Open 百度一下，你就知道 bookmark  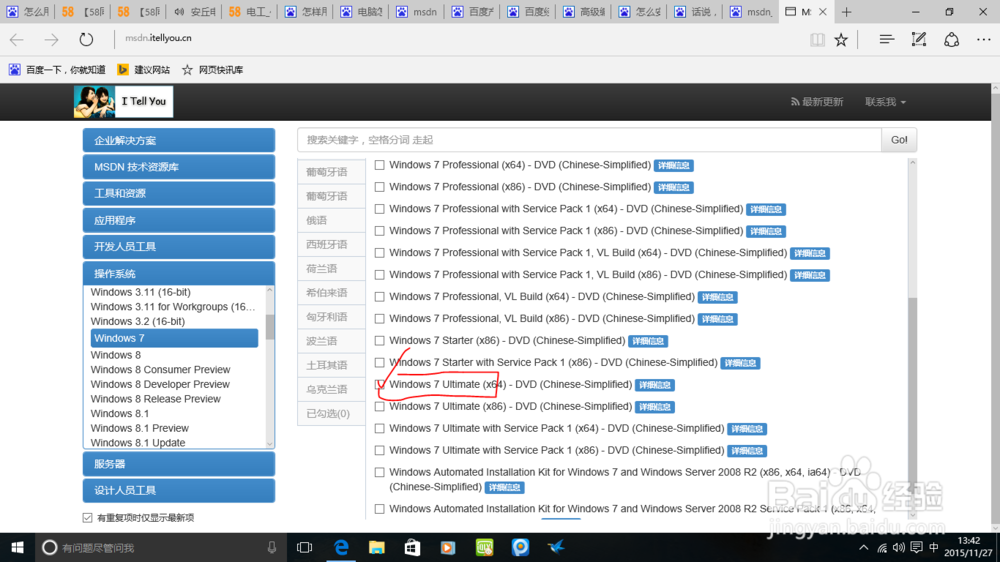click(x=57, y=70)
